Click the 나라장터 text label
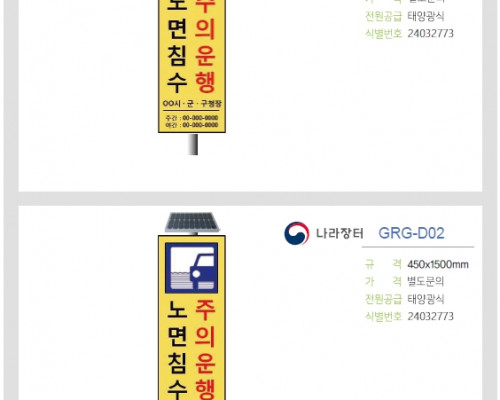 [x=339, y=233]
